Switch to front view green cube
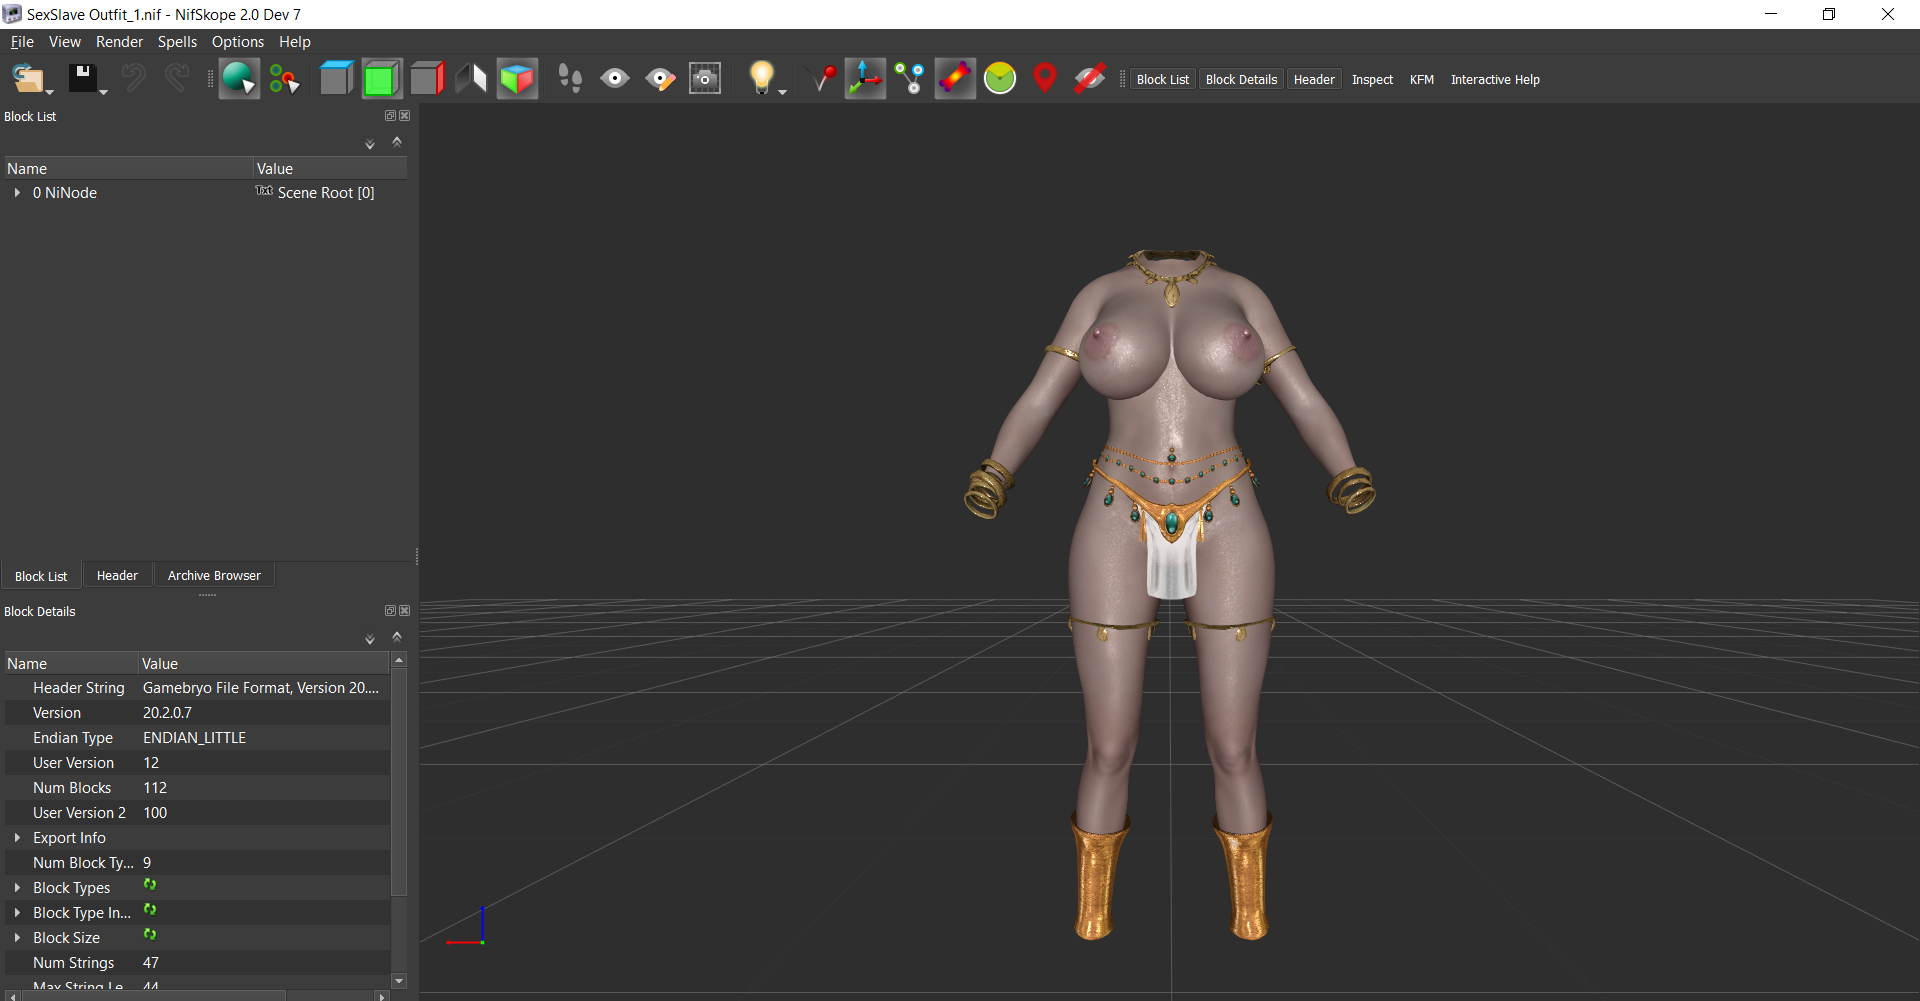 click(381, 79)
